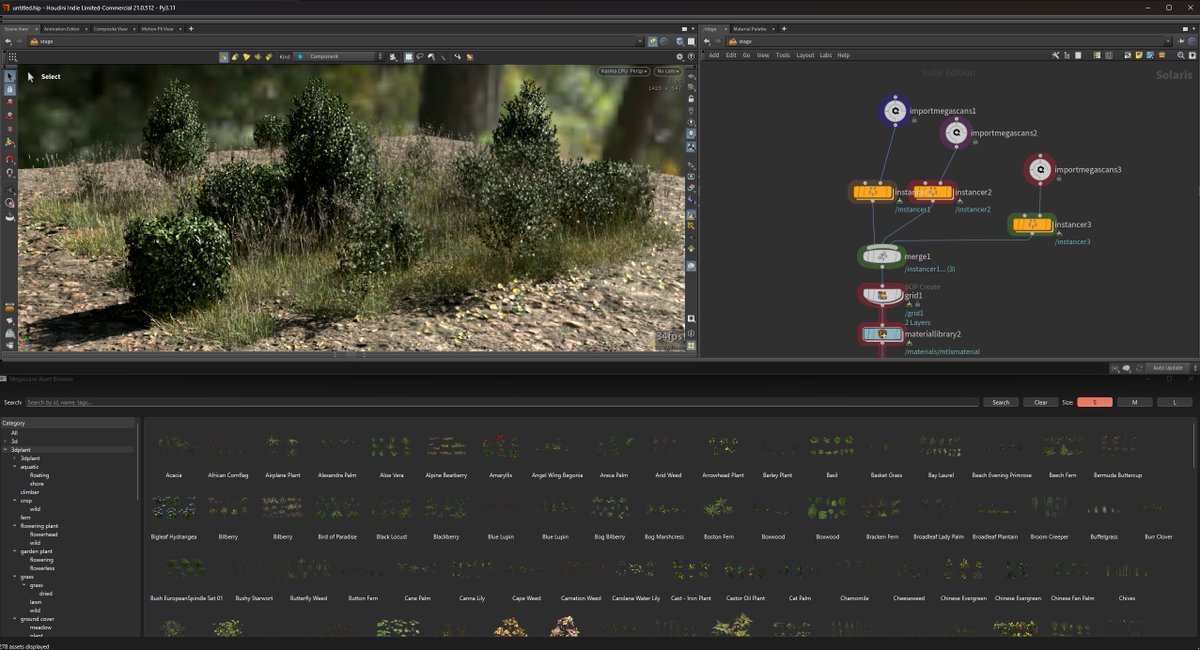The height and width of the screenshot is (650, 1200).
Task: Open the Add menu in network editor
Action: coord(714,55)
